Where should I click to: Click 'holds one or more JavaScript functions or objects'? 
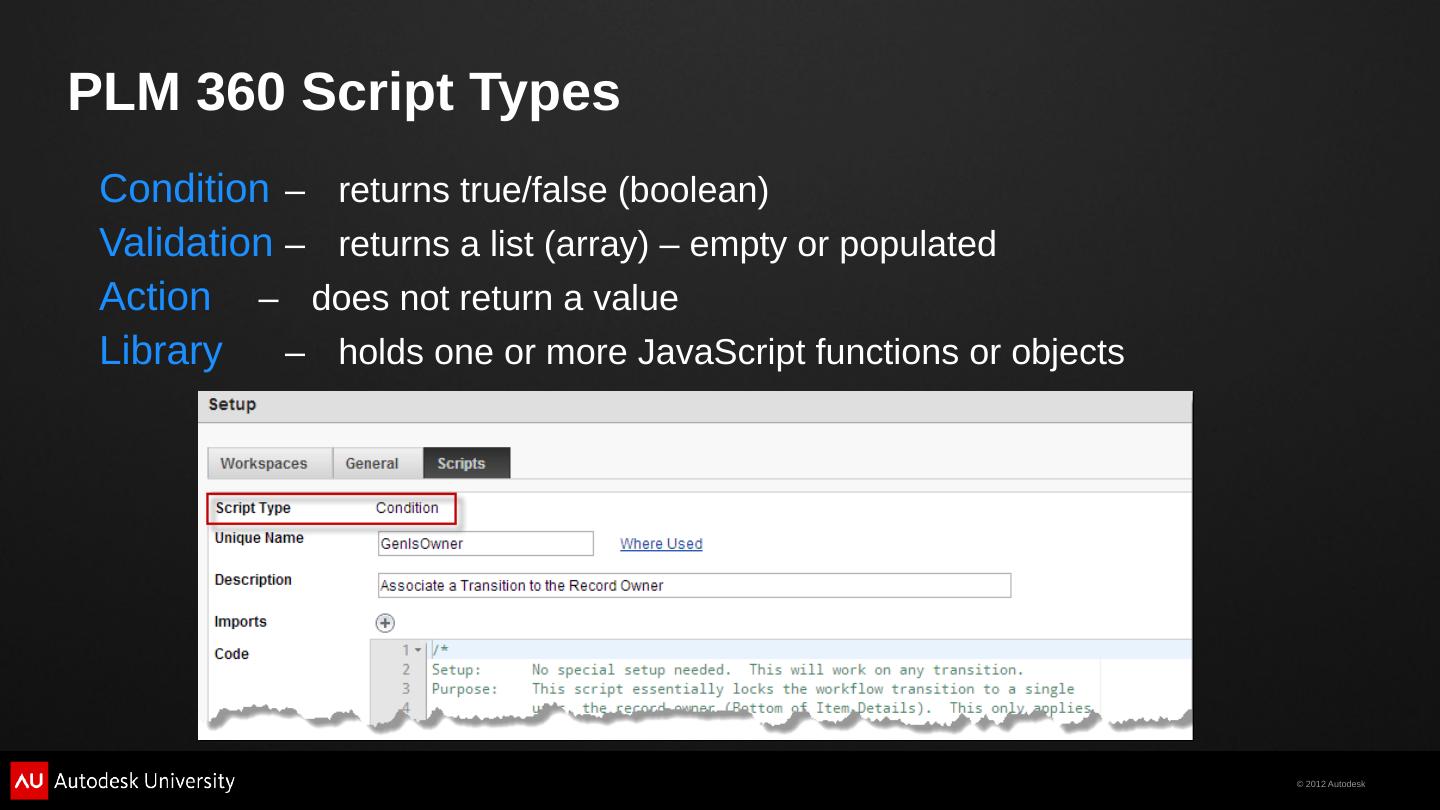coord(731,352)
